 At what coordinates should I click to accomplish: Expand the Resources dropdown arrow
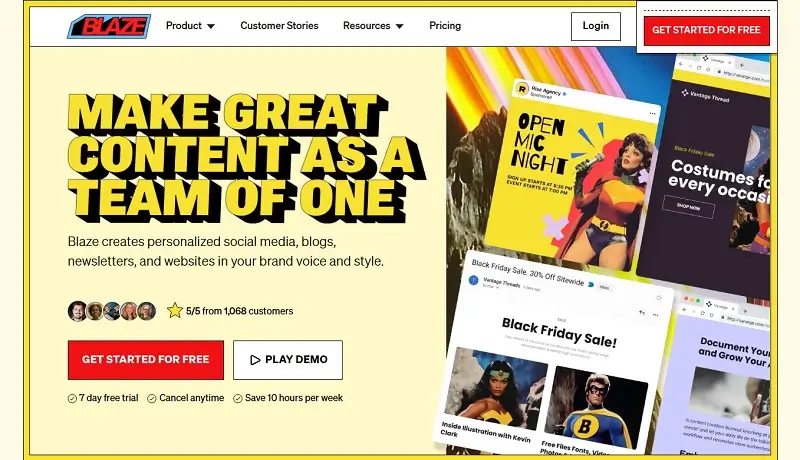pyautogui.click(x=399, y=27)
